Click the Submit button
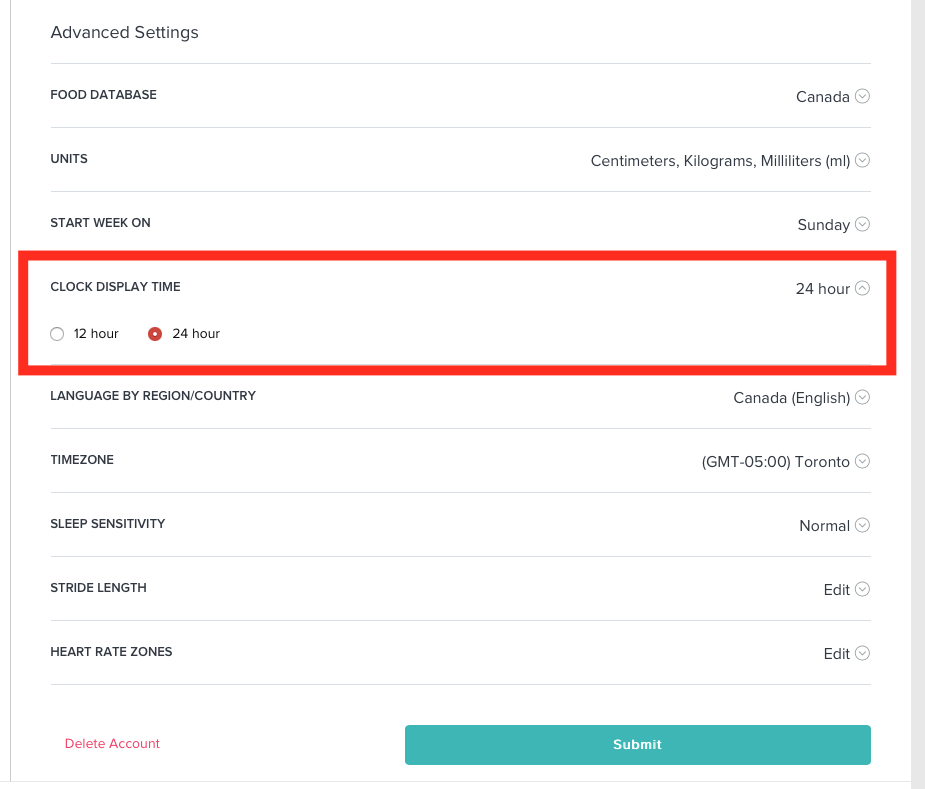Viewport: 925px width, 789px height. pos(638,745)
